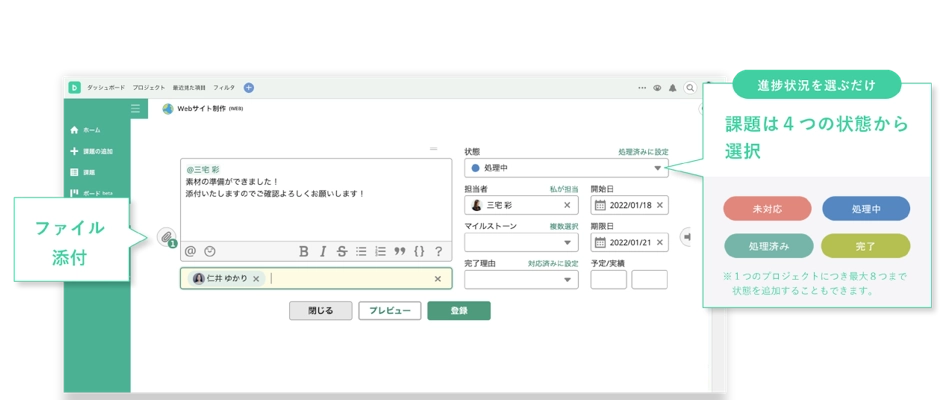
Task: Click the プレビュー button
Action: coord(390,311)
